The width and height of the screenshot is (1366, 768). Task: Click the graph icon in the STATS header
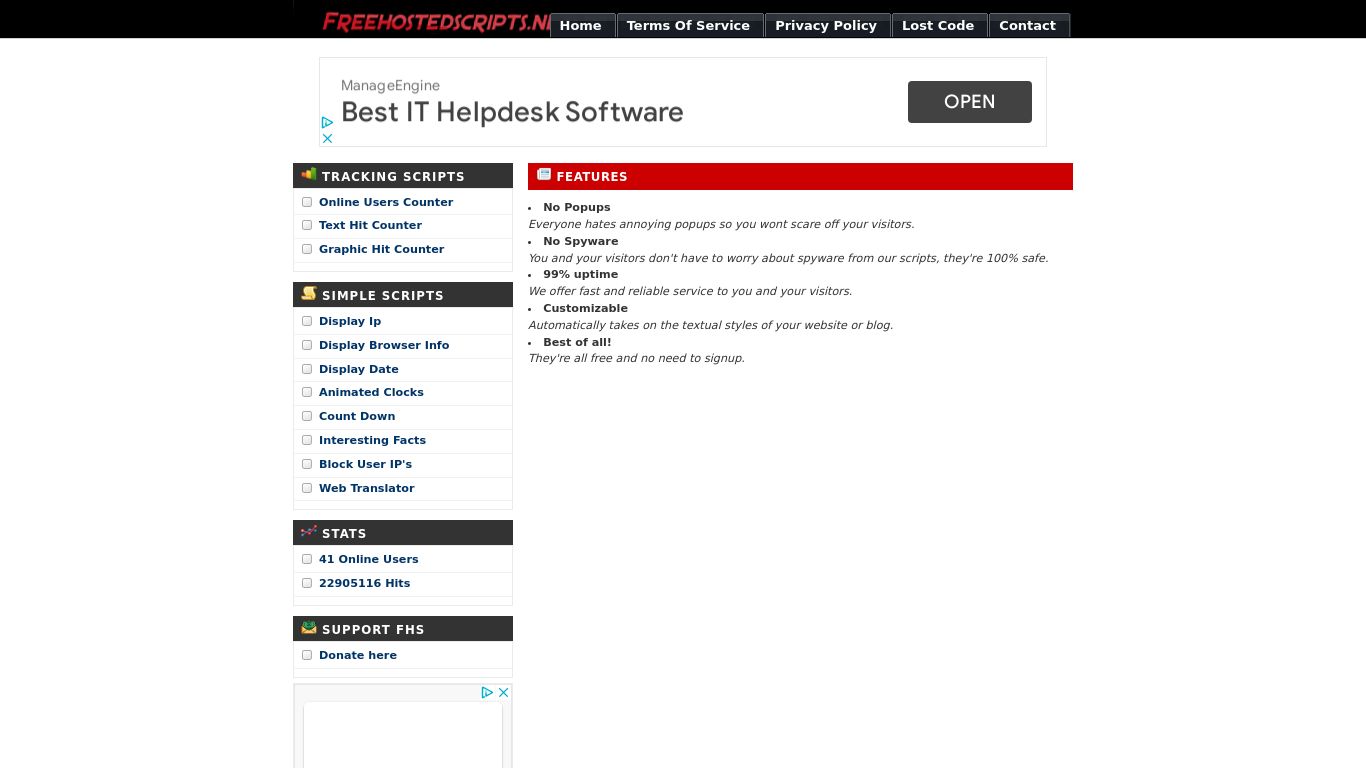309,531
